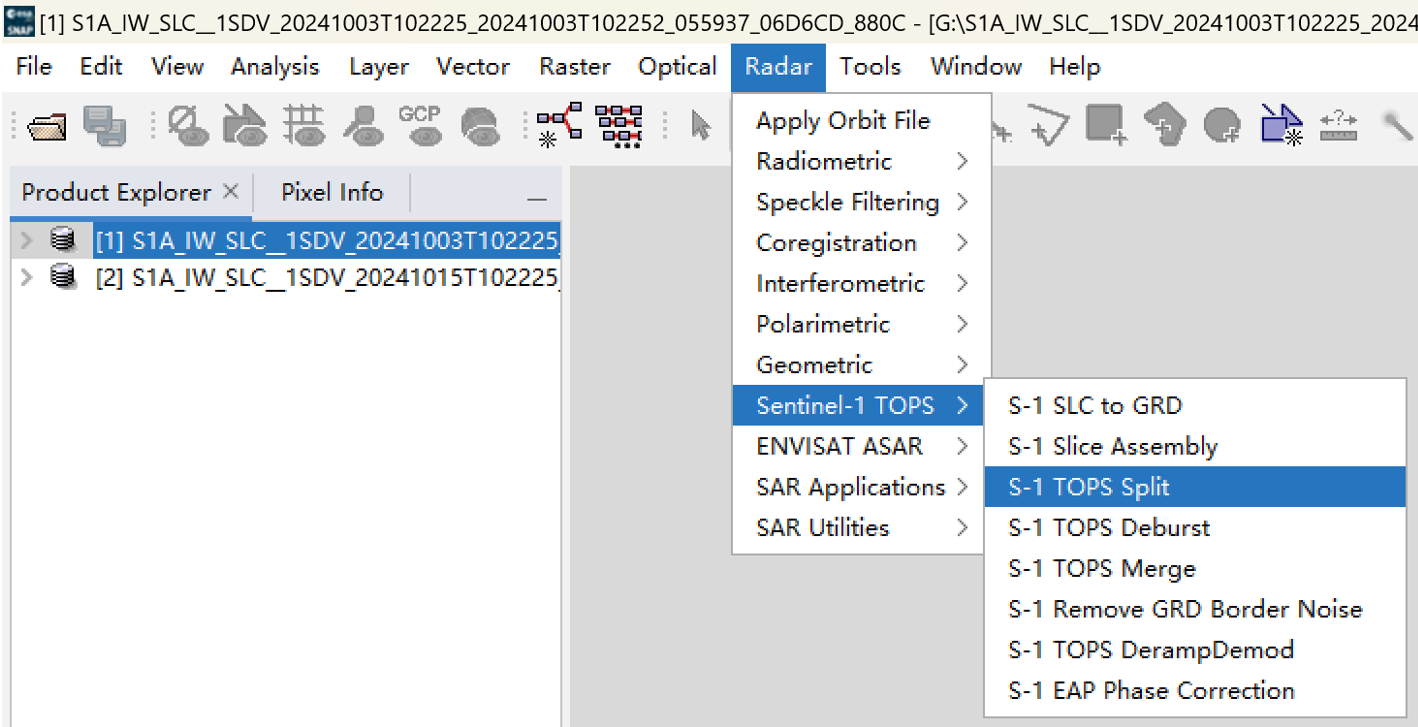Open the Help menu
The height and width of the screenshot is (727, 1418).
tap(1075, 67)
